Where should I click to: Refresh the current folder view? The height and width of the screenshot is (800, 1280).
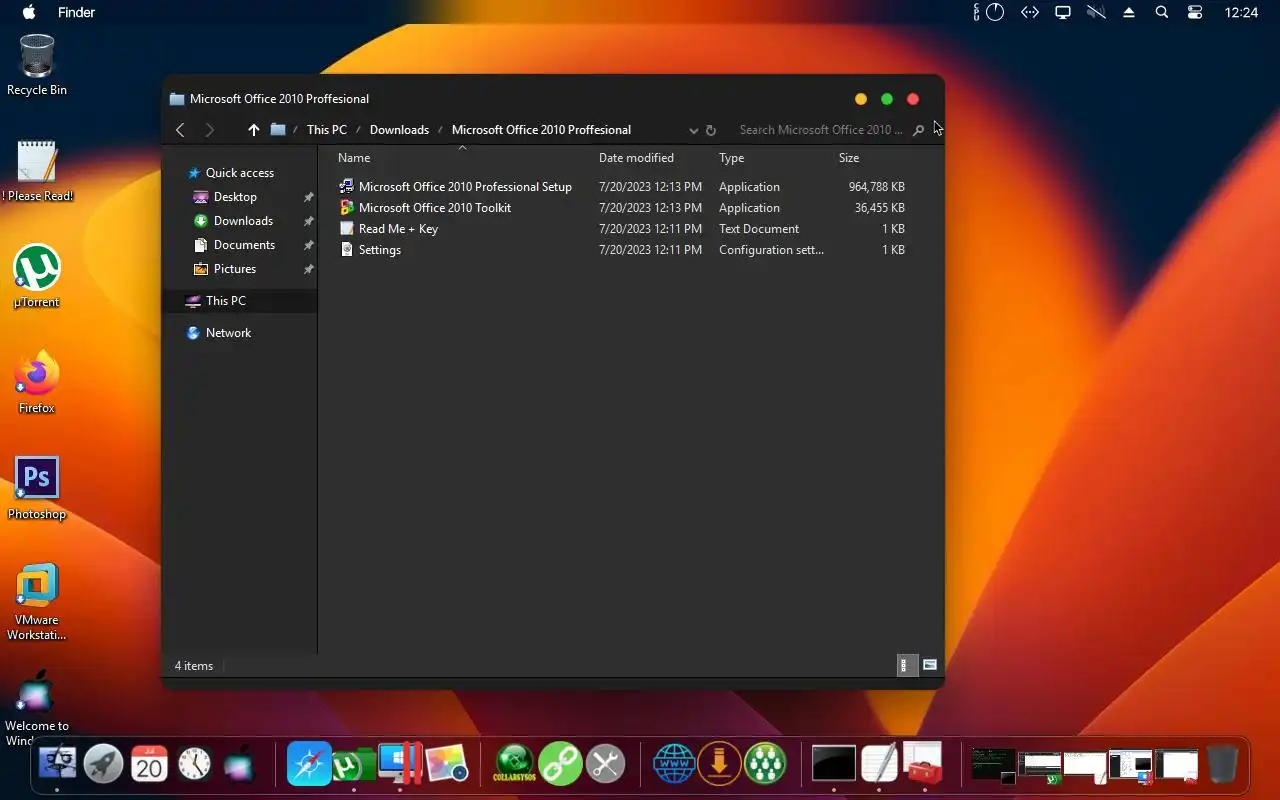tap(711, 130)
